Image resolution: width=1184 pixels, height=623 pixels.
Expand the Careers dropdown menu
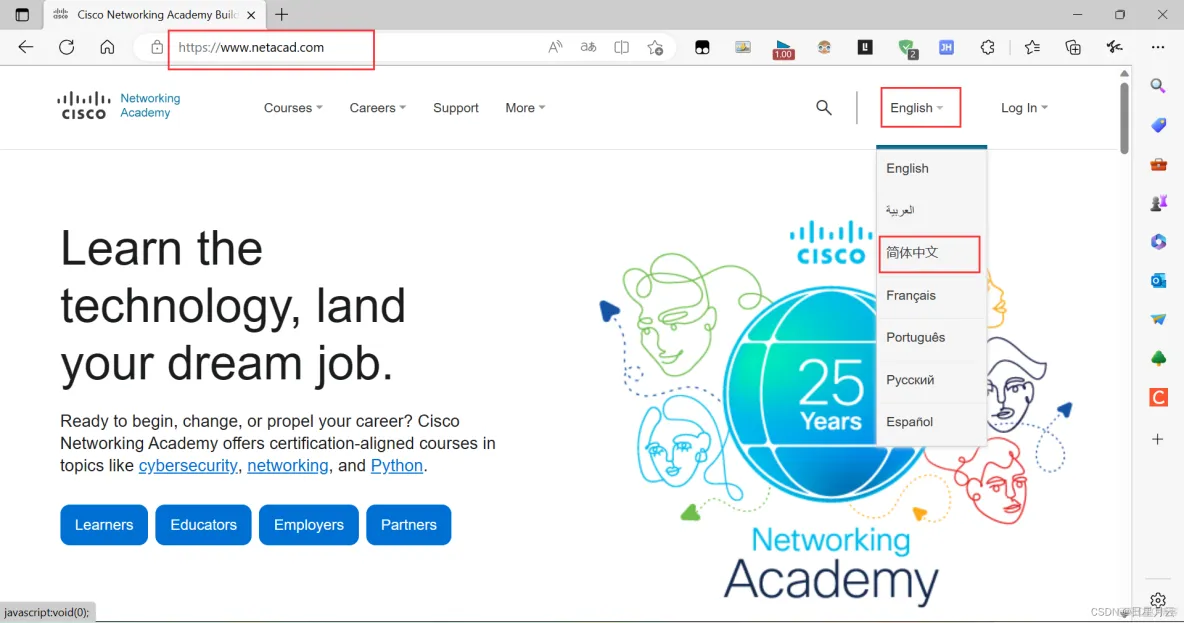pos(378,108)
